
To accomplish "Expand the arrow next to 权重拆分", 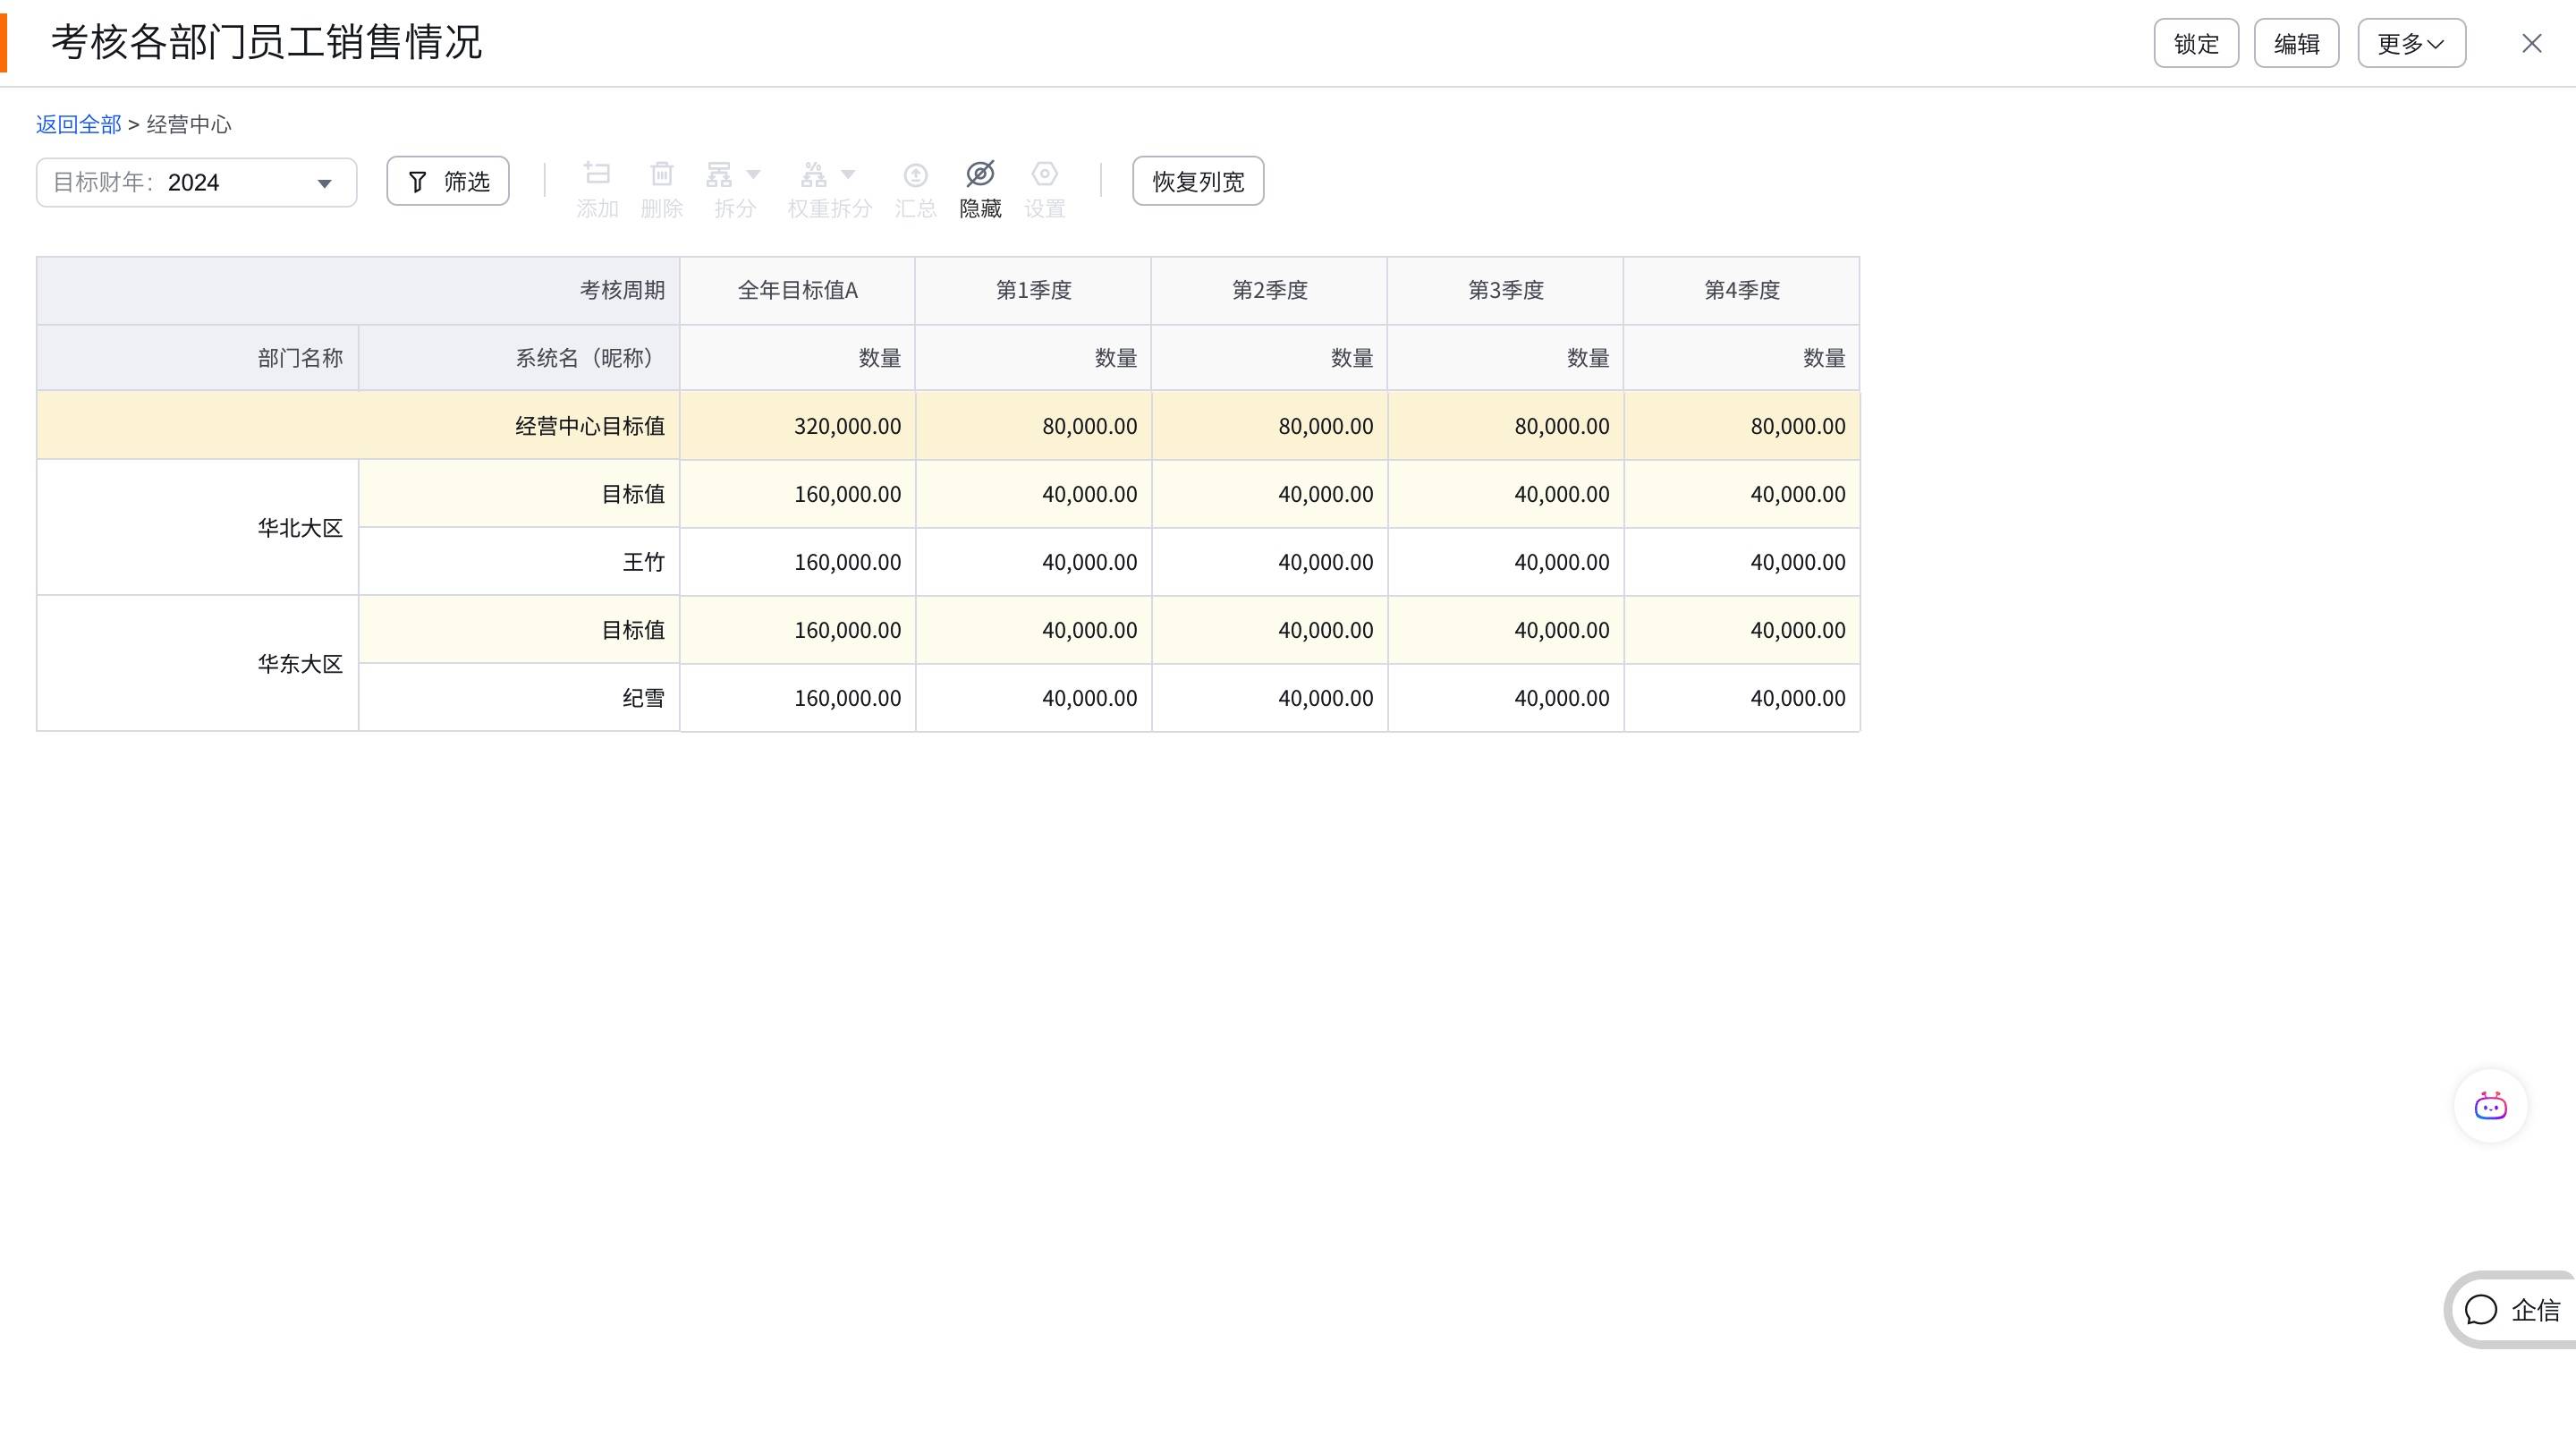I will tap(849, 174).
